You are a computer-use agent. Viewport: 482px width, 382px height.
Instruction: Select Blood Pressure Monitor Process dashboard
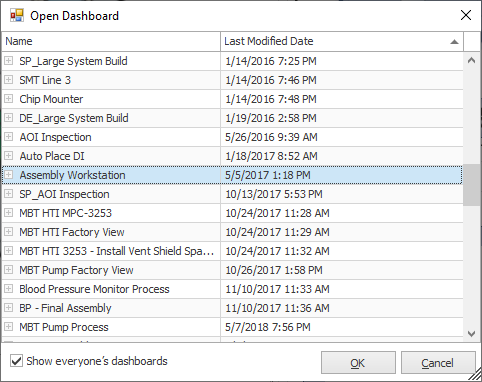pyautogui.click(x=94, y=289)
